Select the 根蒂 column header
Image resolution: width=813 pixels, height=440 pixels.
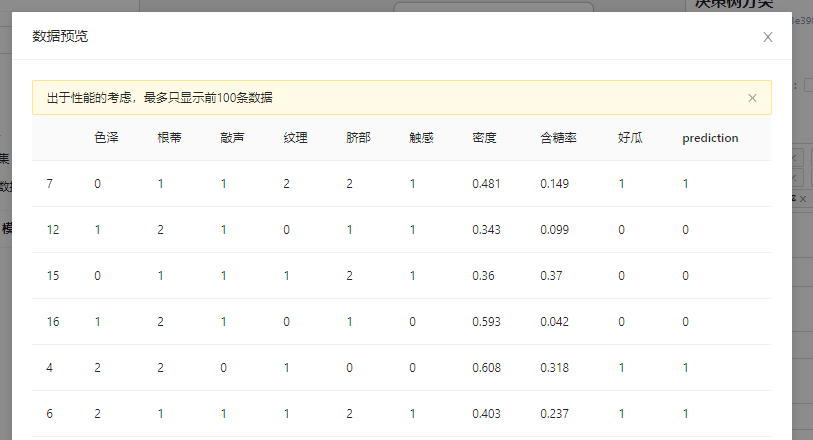pyautogui.click(x=170, y=138)
